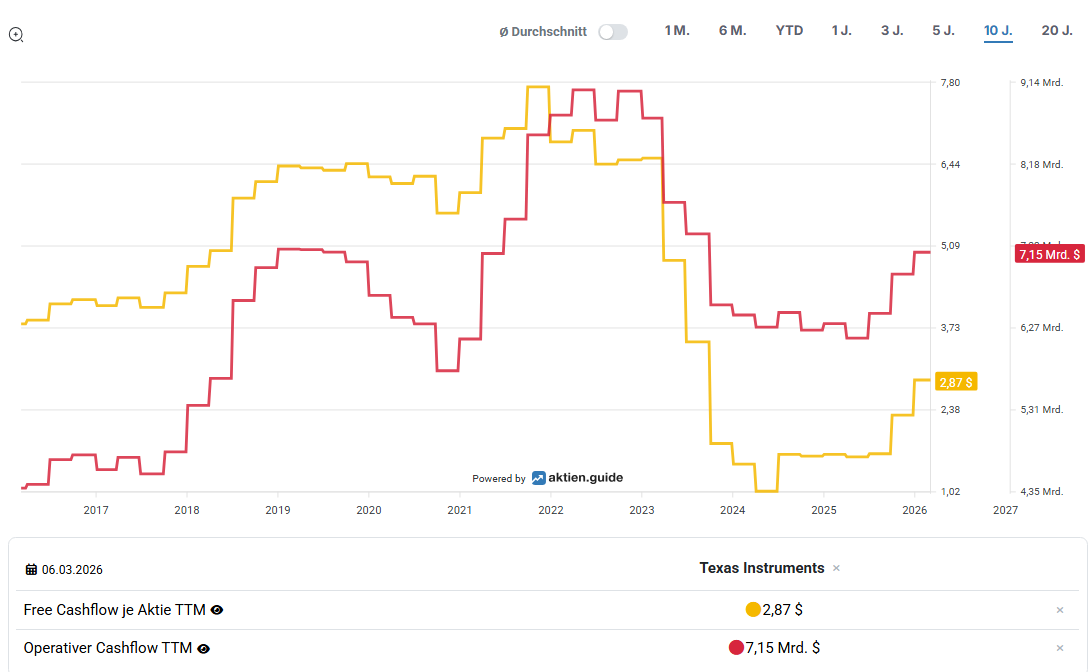
Task: Open the aktien.guide logo link
Action: click(578, 478)
